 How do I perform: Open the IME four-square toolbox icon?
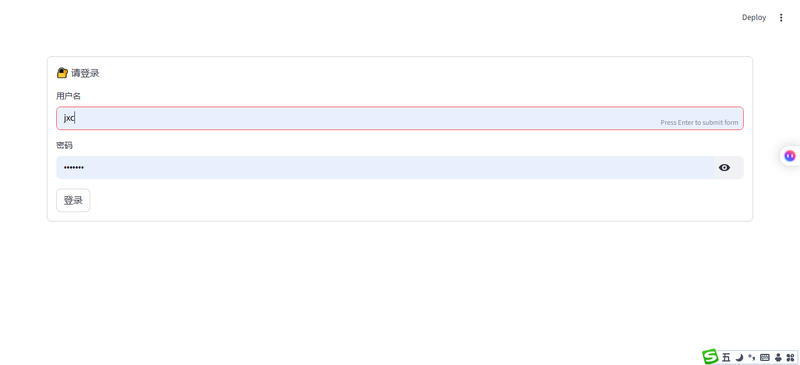click(x=790, y=357)
